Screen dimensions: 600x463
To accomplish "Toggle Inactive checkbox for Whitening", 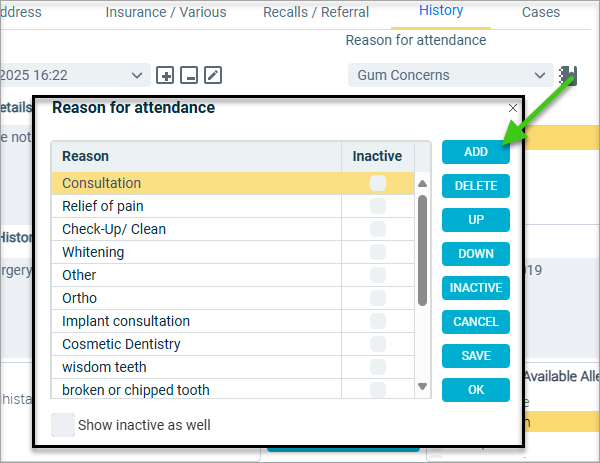I will pos(378,252).
